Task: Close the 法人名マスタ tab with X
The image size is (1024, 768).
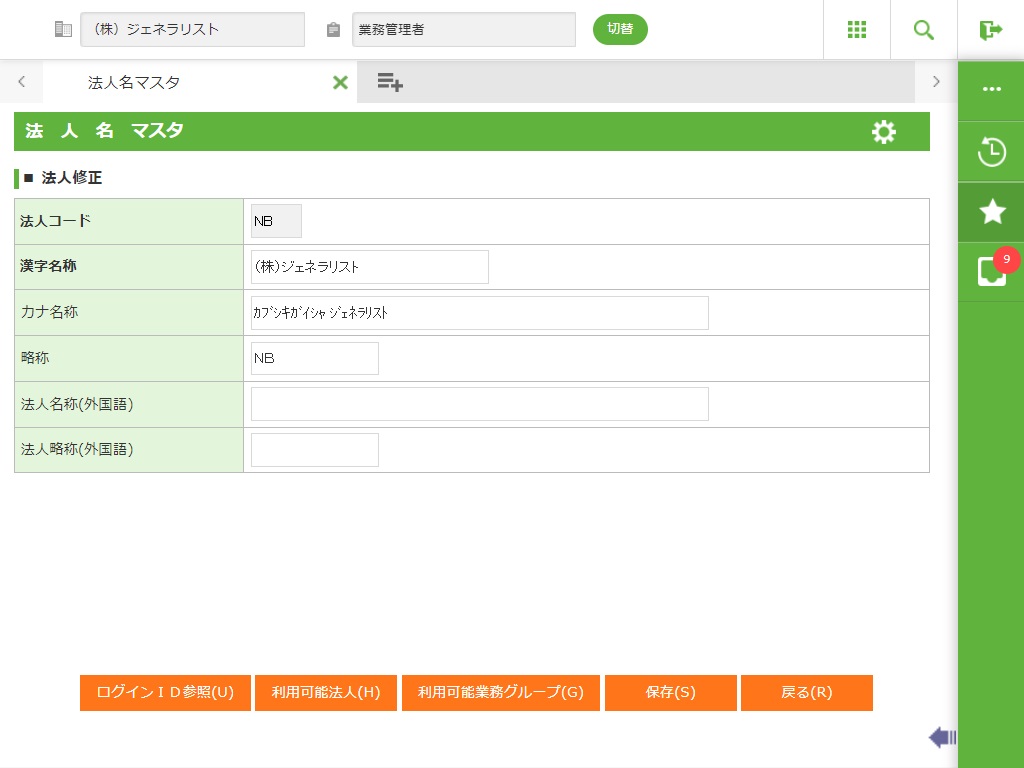Action: tap(340, 82)
